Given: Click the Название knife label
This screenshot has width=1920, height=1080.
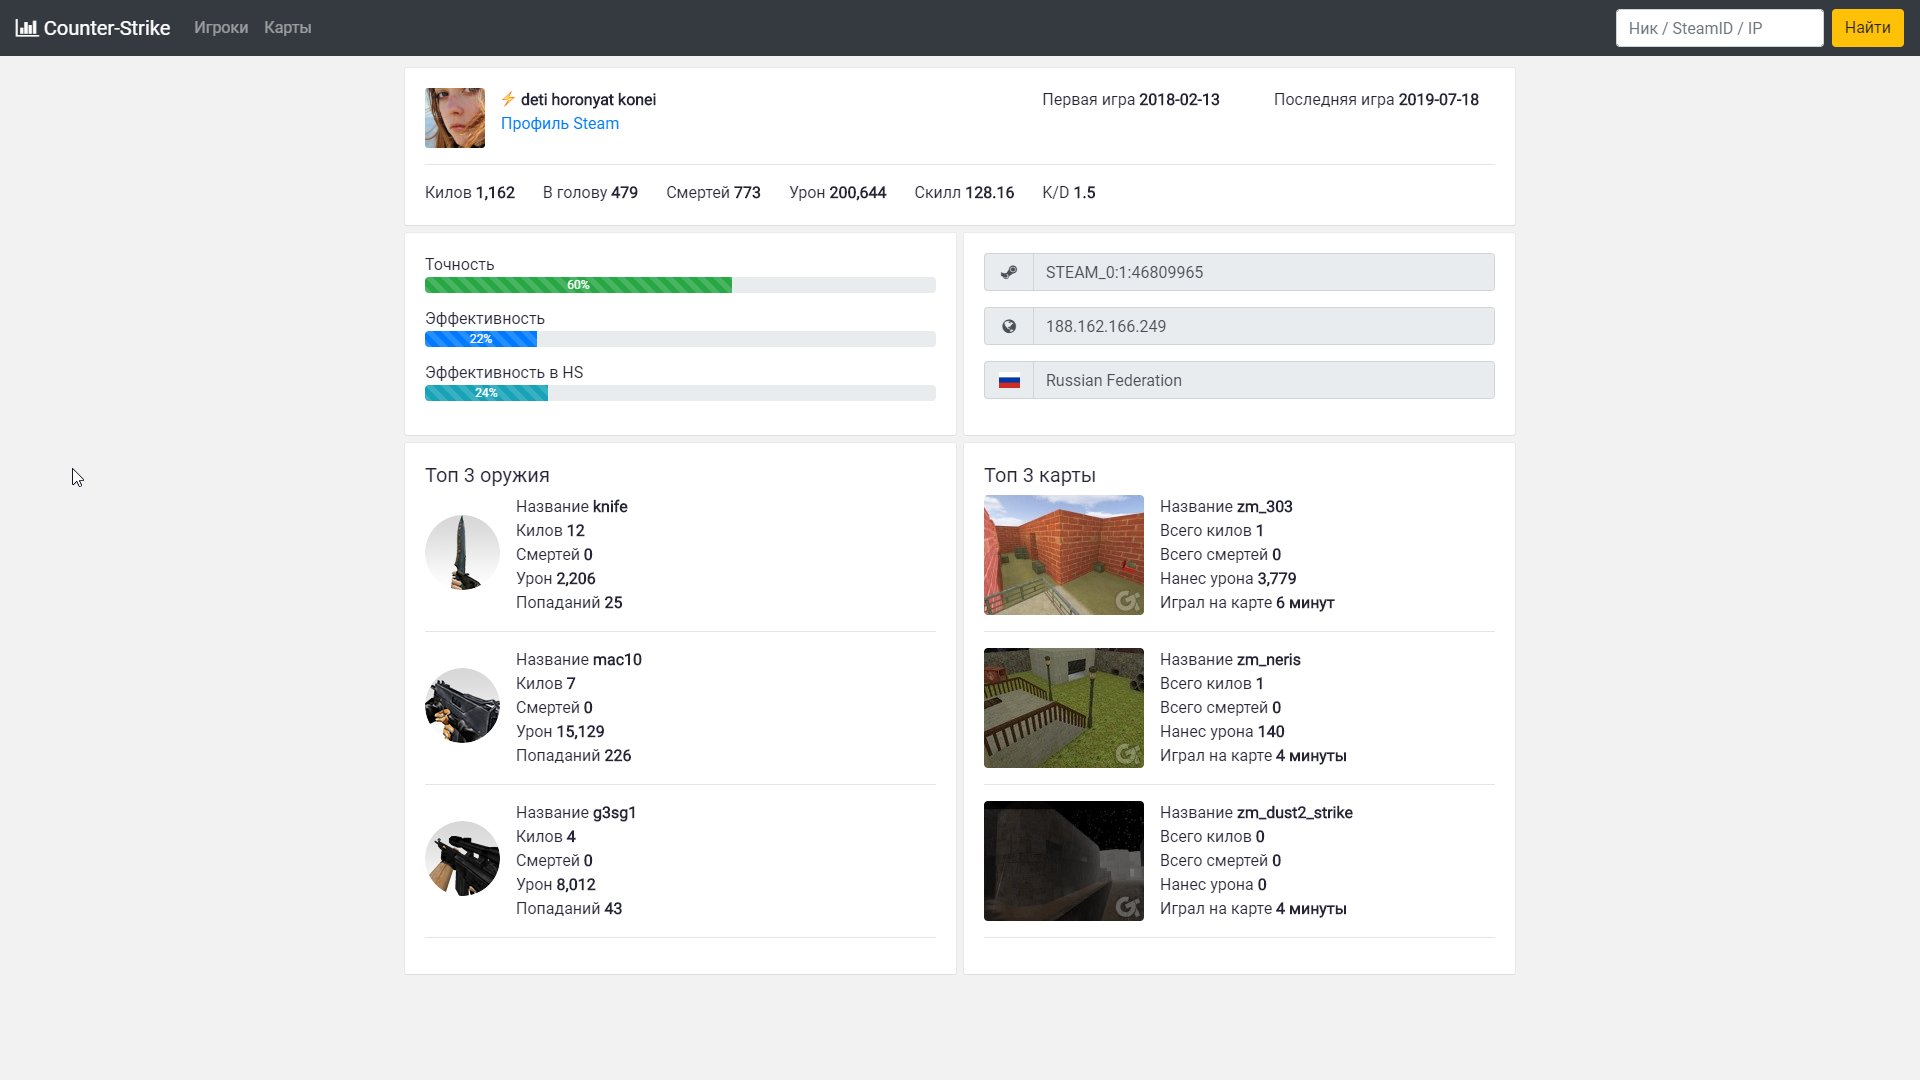Looking at the screenshot, I should 572,507.
